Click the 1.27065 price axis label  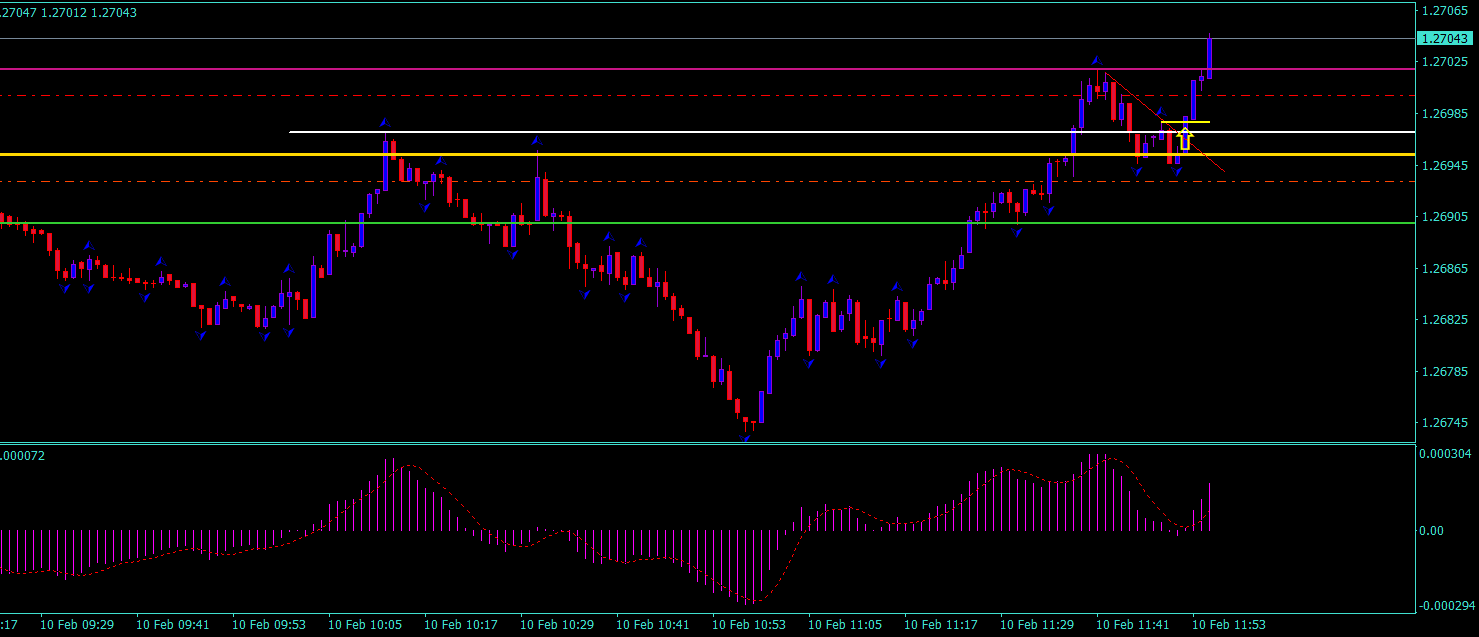point(1443,10)
